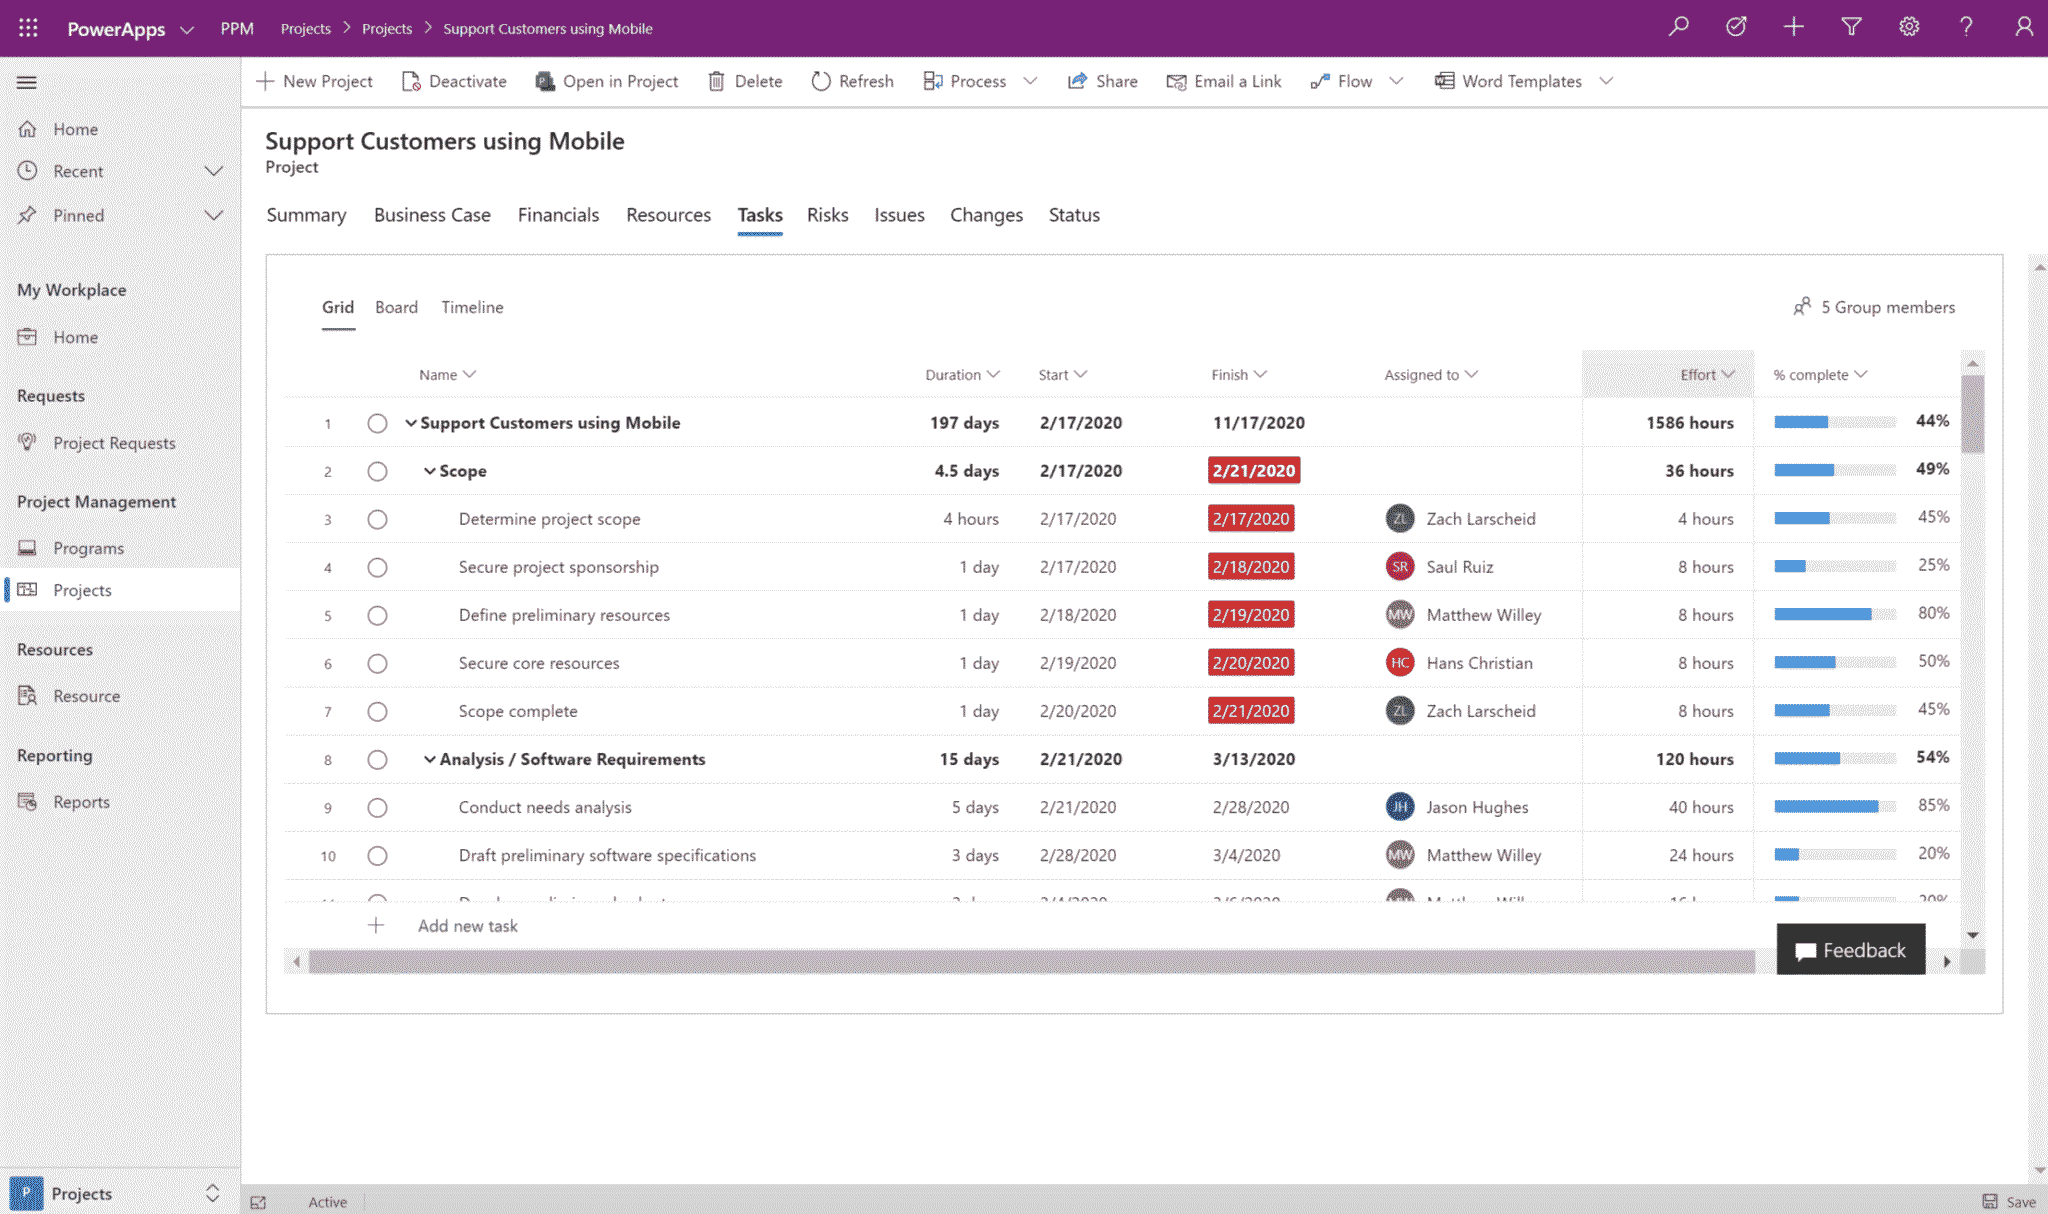Screen dimensions: 2048x1214
Task: Select the Board view
Action: click(396, 307)
